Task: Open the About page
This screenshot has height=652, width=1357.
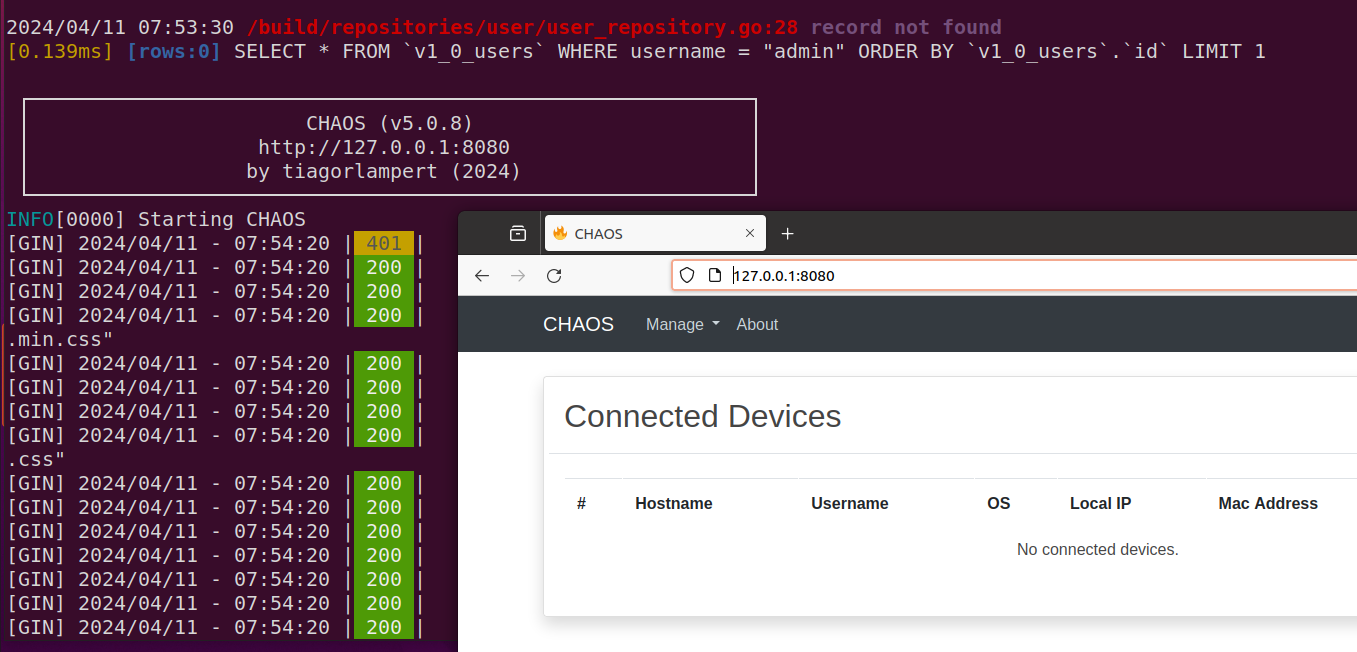Action: tap(757, 324)
